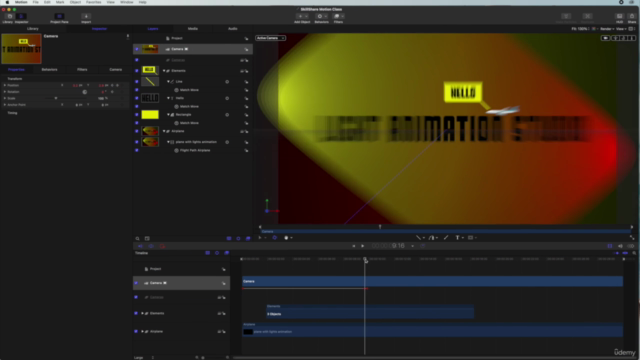Expand the Position parameter
This screenshot has height=360, width=640.
tap(5, 85)
